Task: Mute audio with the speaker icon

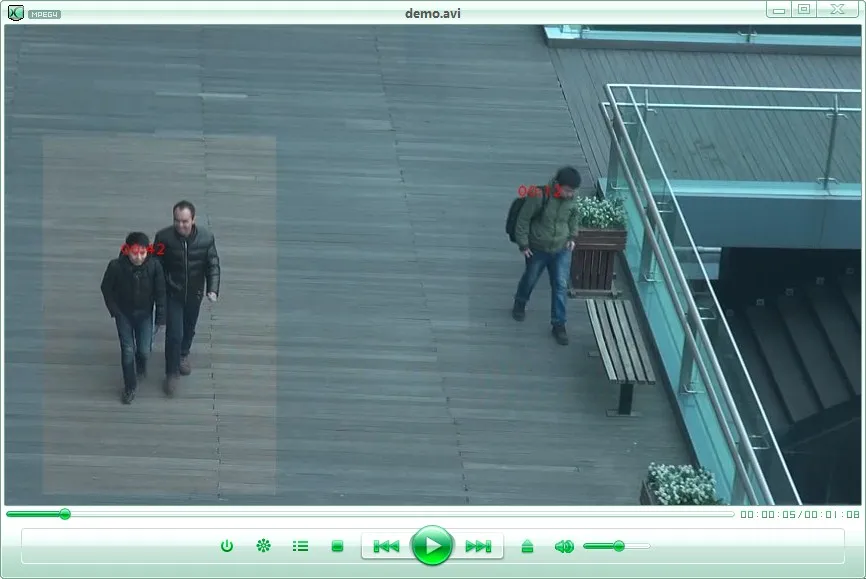Action: pos(564,546)
